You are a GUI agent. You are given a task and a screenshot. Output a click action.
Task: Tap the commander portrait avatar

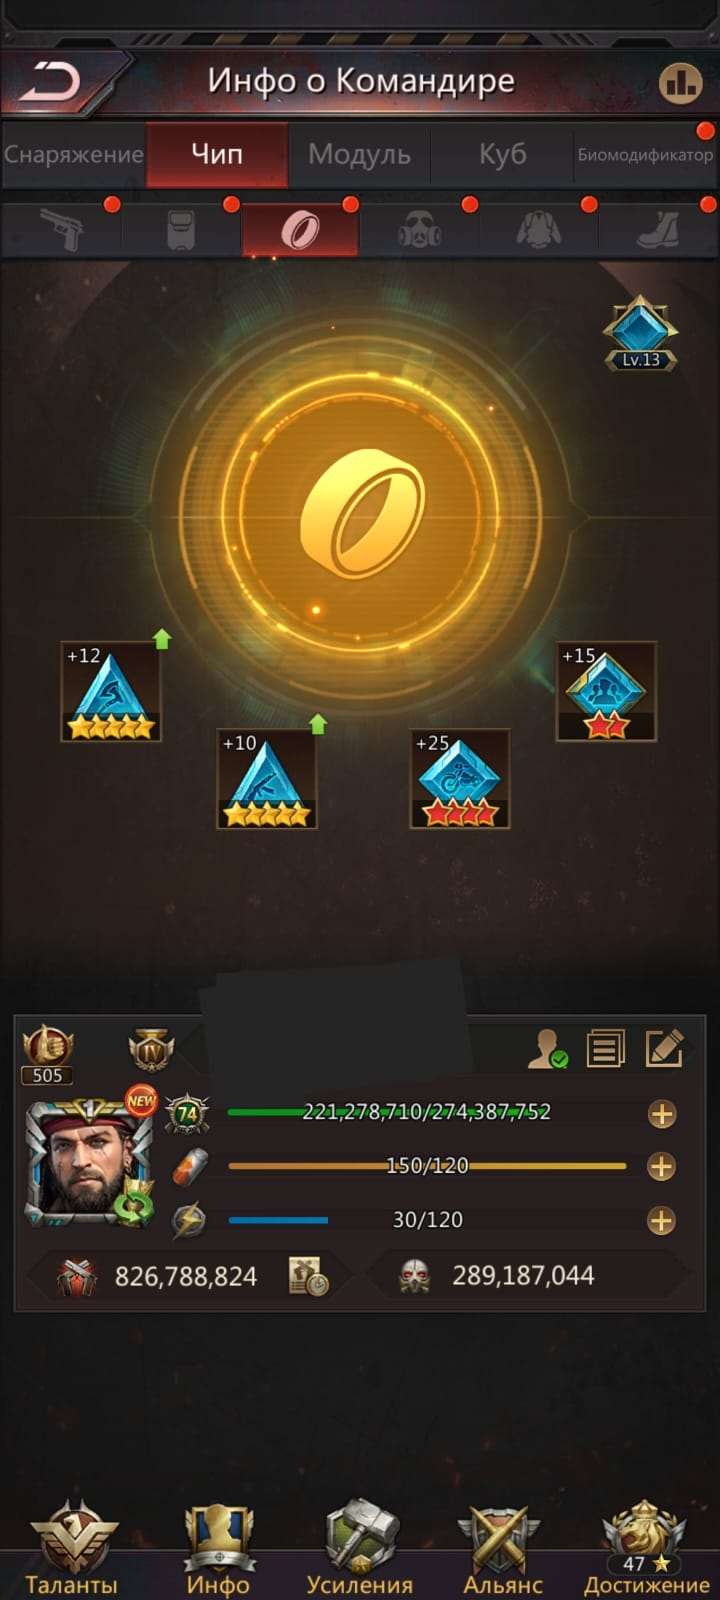click(90, 1163)
